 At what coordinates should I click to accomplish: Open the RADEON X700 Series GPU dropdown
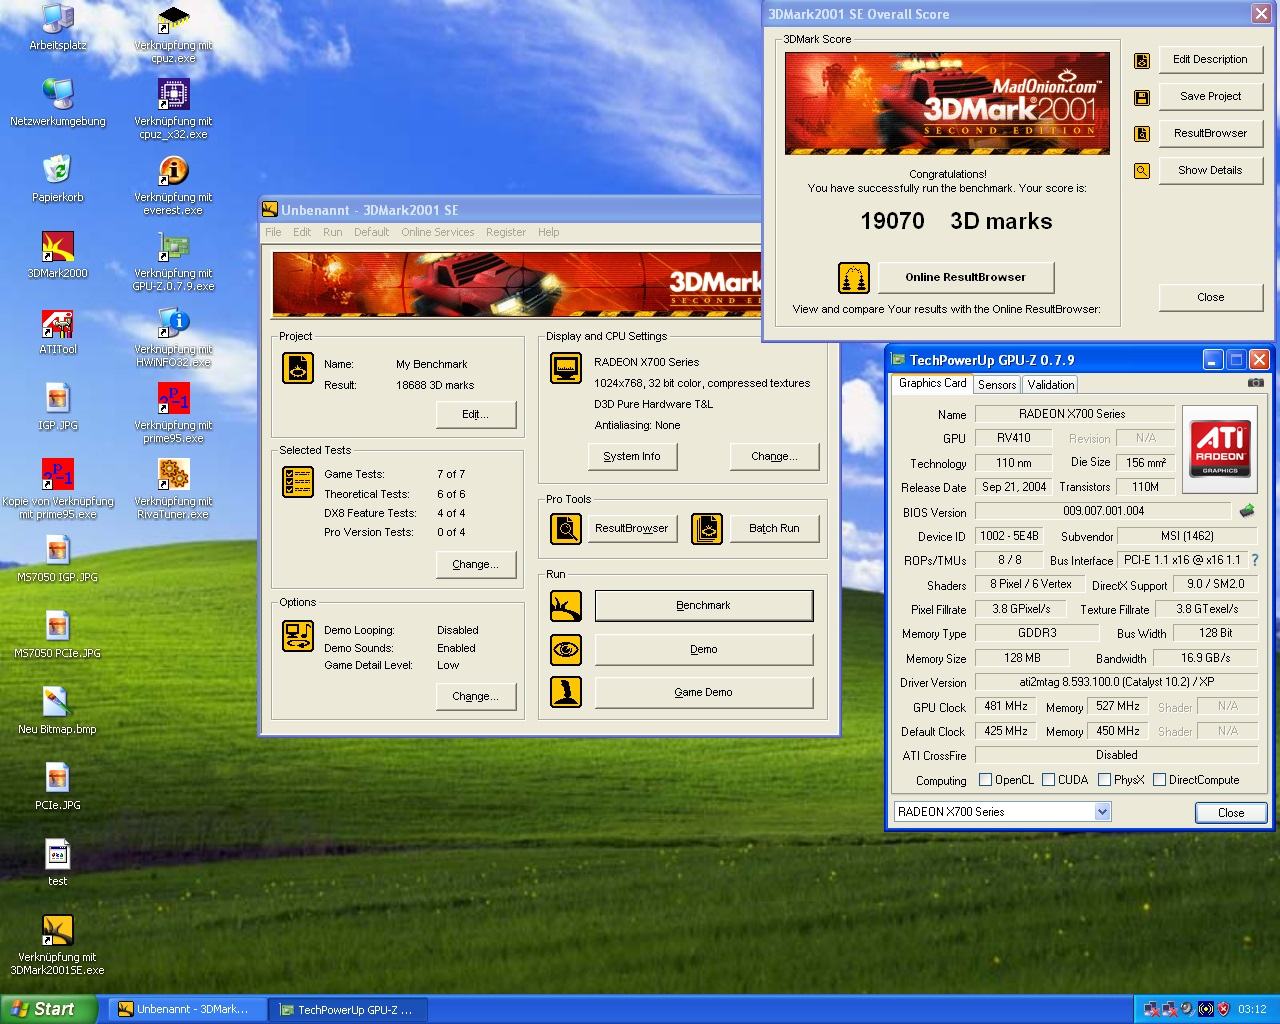1002,812
